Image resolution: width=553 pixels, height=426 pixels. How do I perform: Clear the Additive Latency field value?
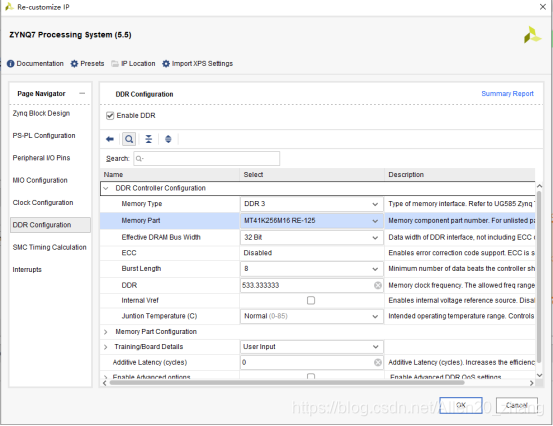click(x=377, y=362)
